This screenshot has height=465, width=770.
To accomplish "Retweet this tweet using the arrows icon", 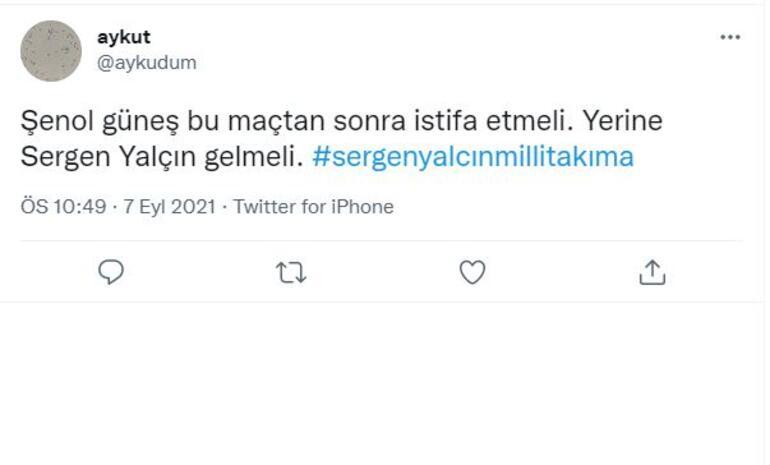I will (291, 271).
